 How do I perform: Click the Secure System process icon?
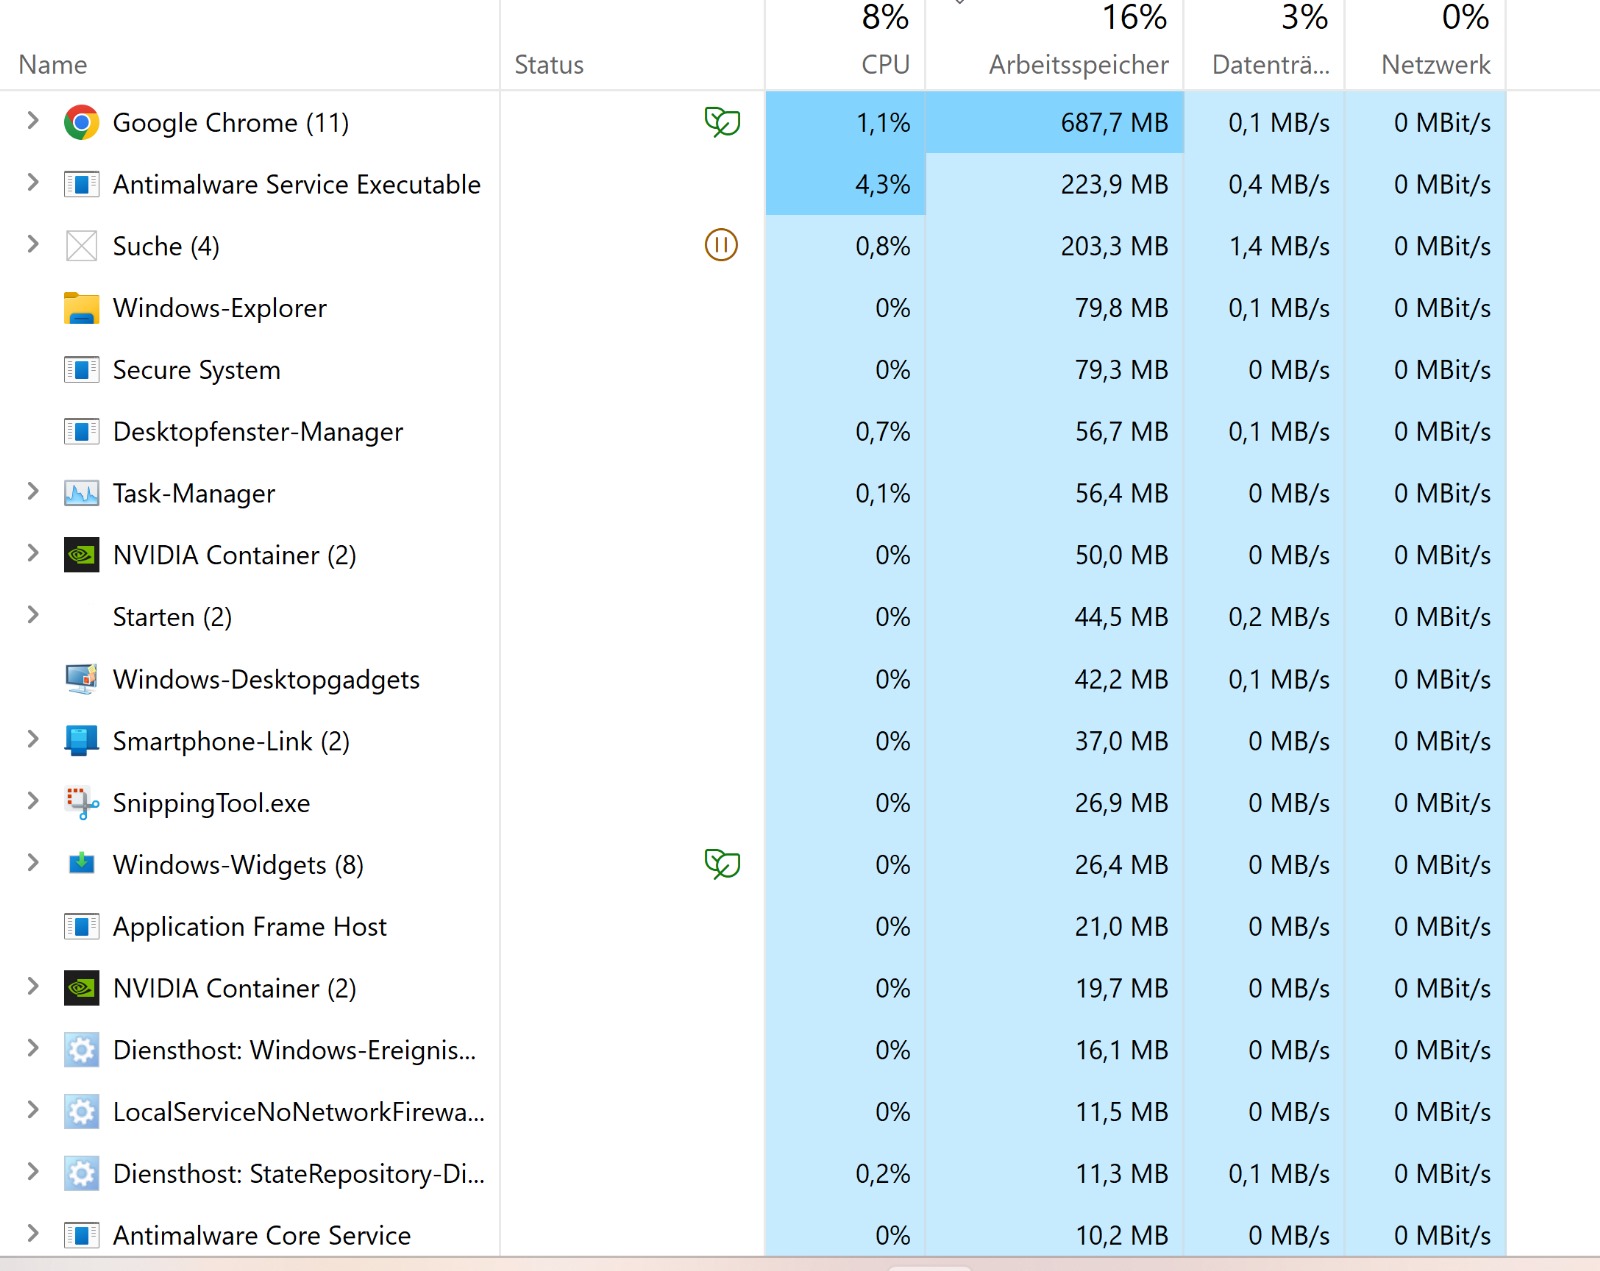[81, 370]
